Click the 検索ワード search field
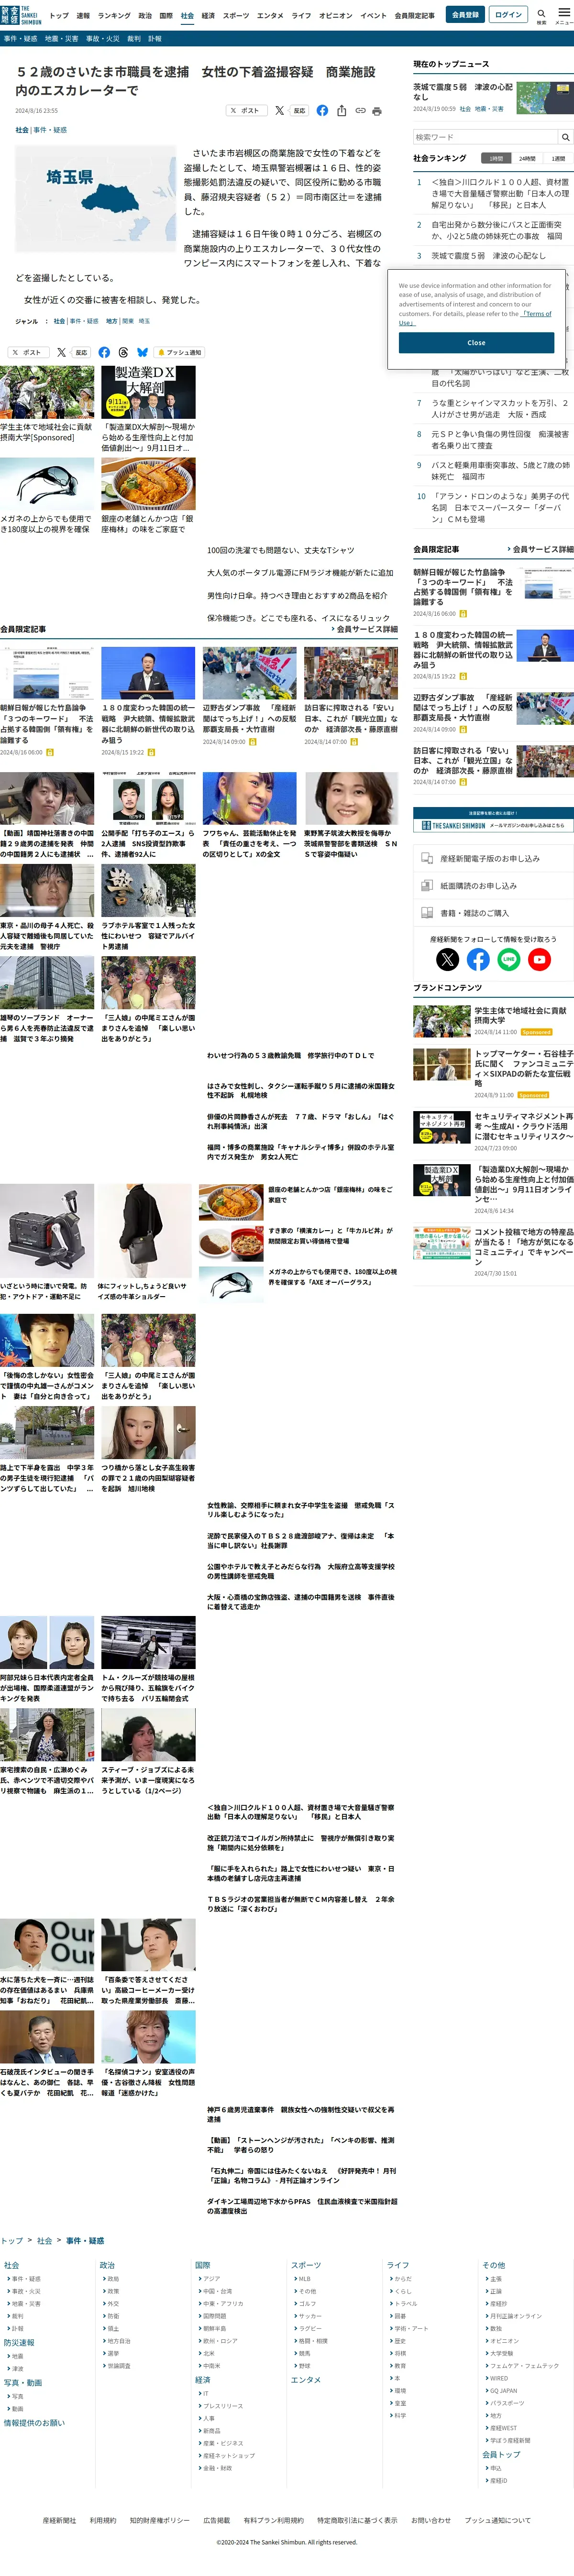Viewport: 574px width, 2576px height. pyautogui.click(x=485, y=137)
